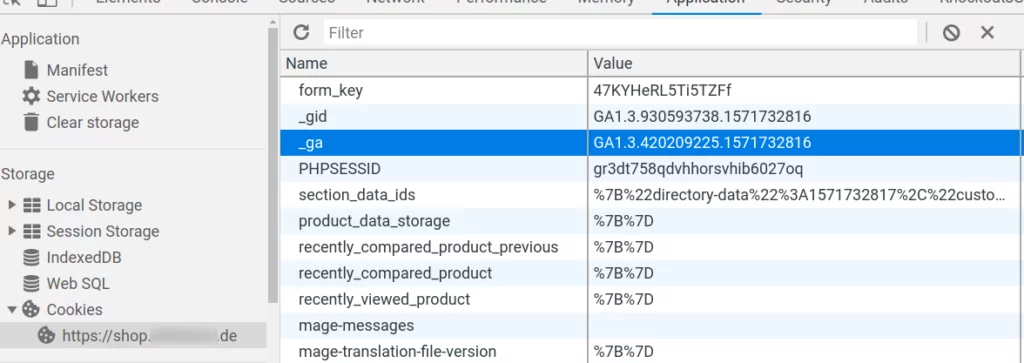Expand the Session Storage tree node

[12, 231]
